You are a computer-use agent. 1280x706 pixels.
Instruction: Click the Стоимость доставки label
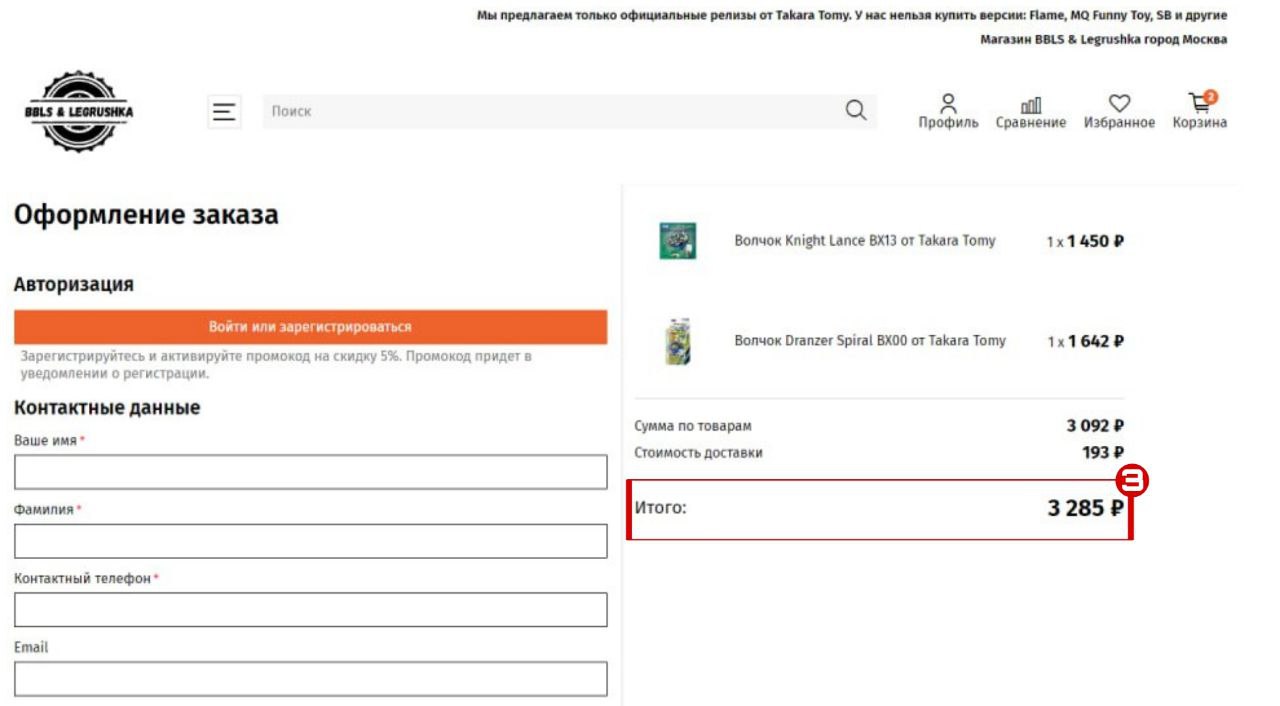pyautogui.click(x=698, y=453)
